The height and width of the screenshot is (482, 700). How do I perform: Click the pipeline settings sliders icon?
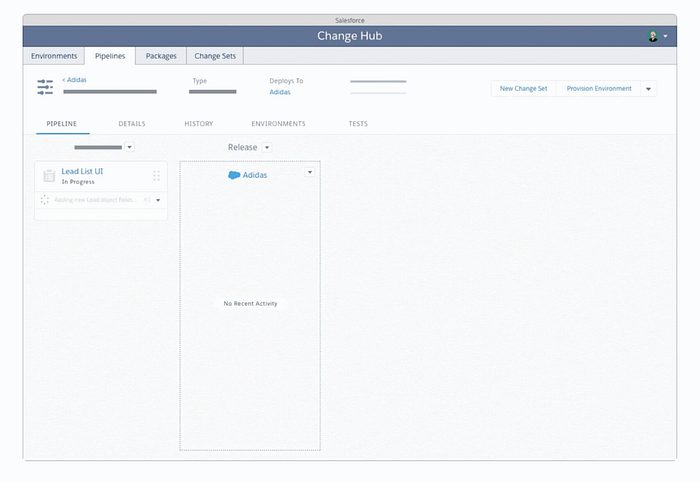click(45, 88)
